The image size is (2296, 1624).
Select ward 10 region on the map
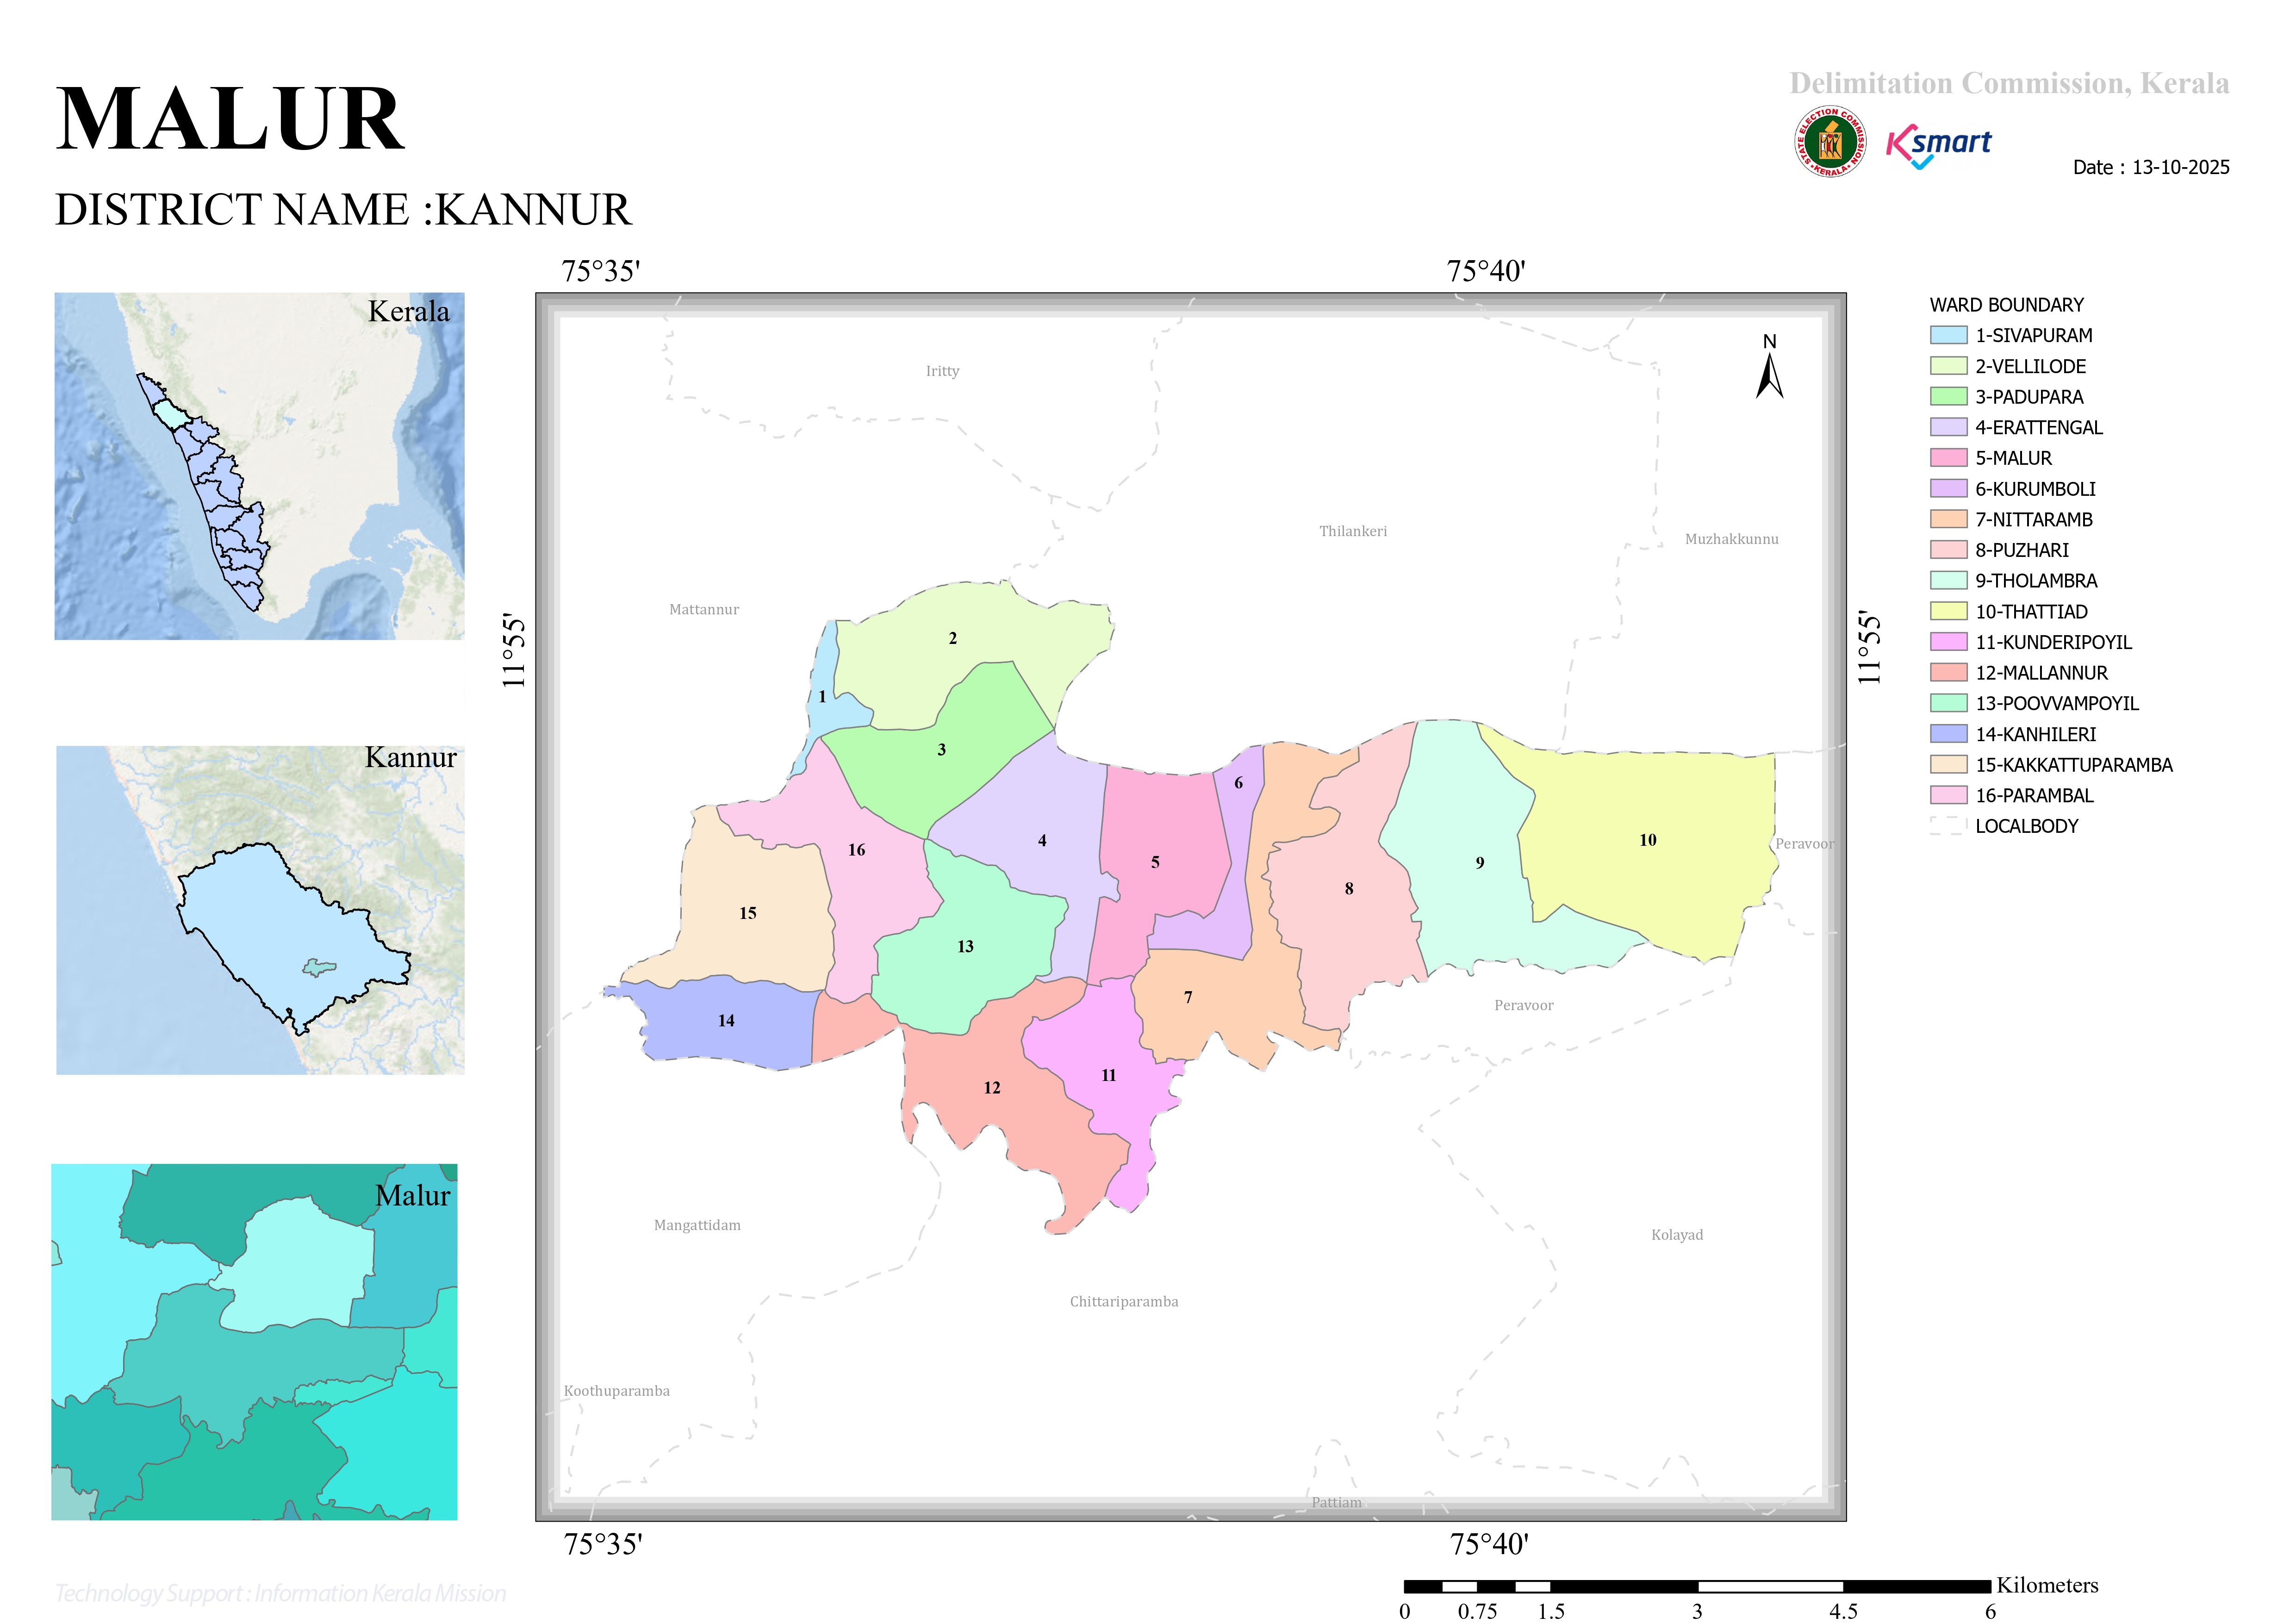tap(1648, 840)
